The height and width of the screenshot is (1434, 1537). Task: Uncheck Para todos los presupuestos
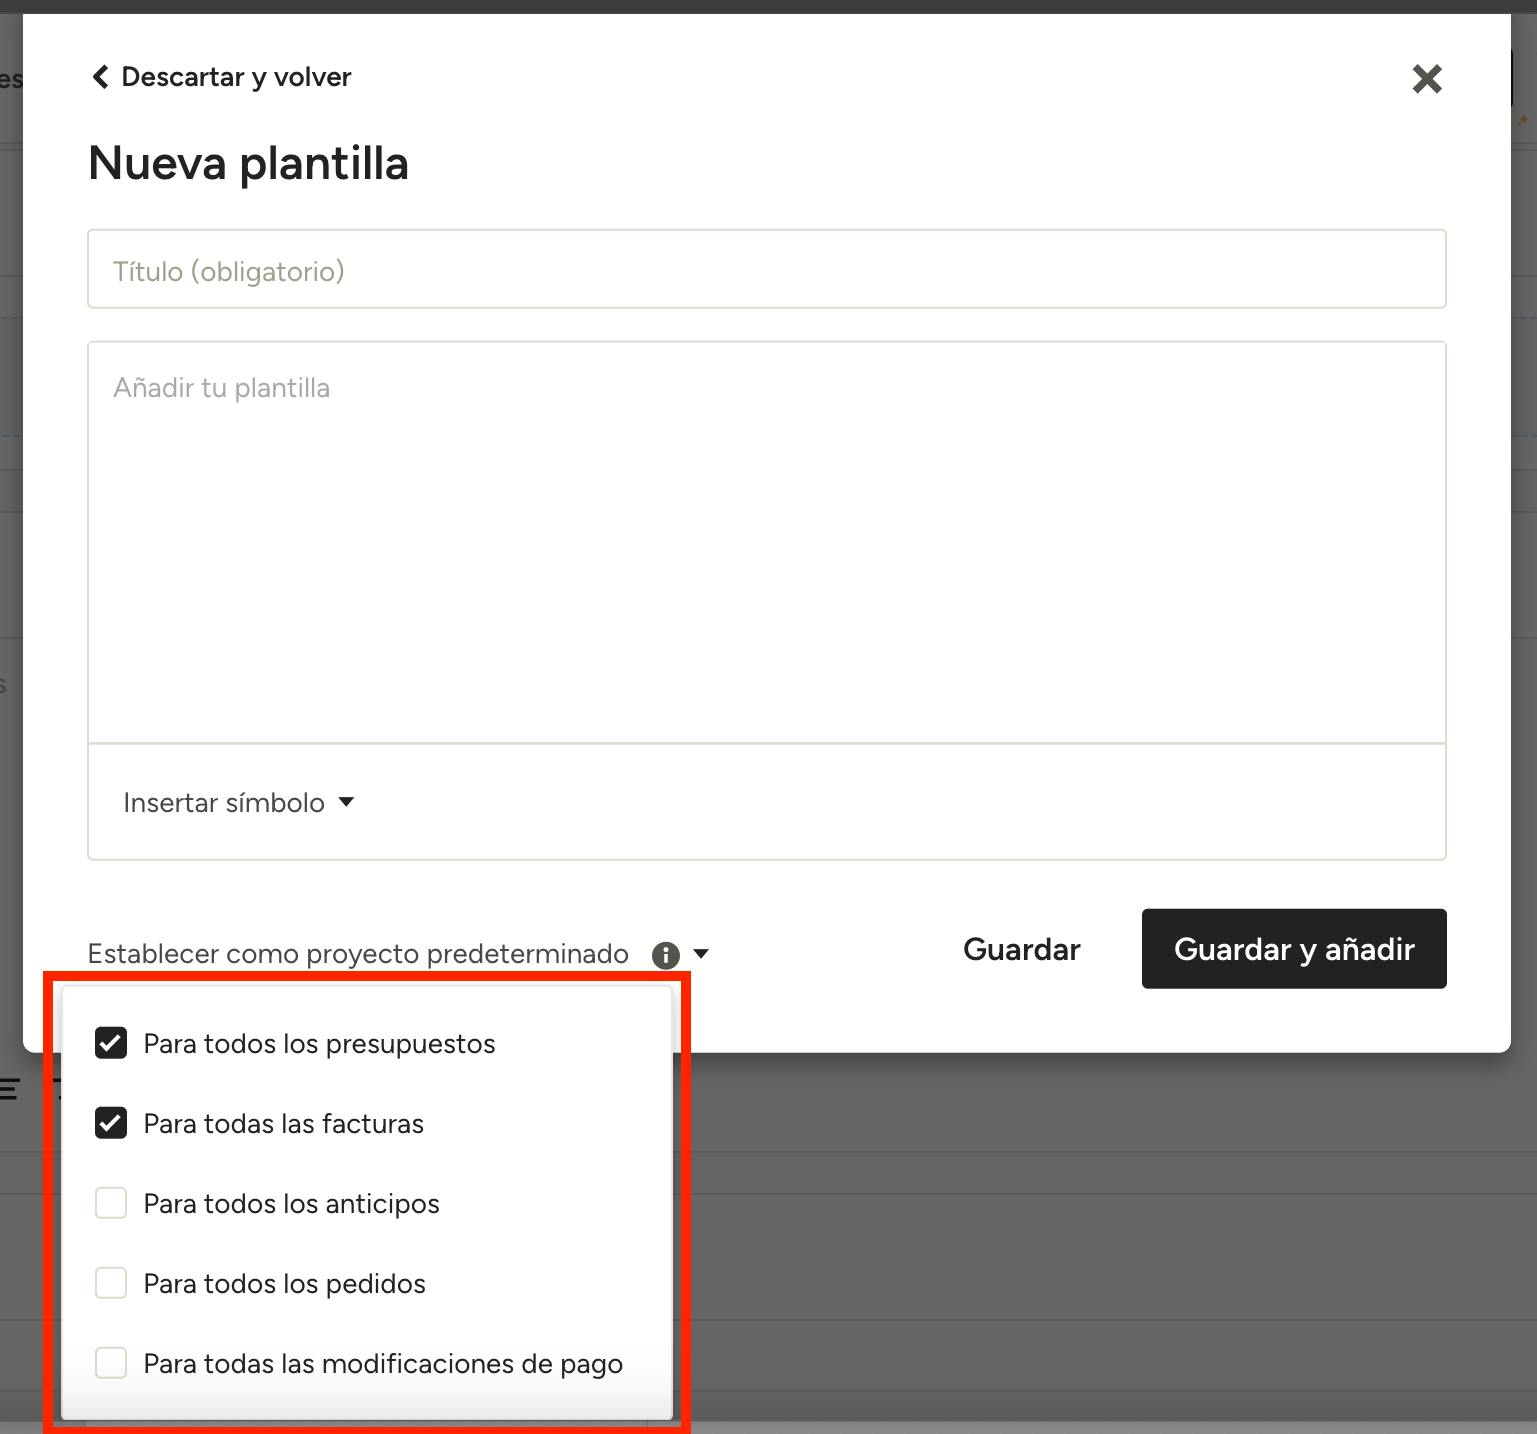(111, 1043)
